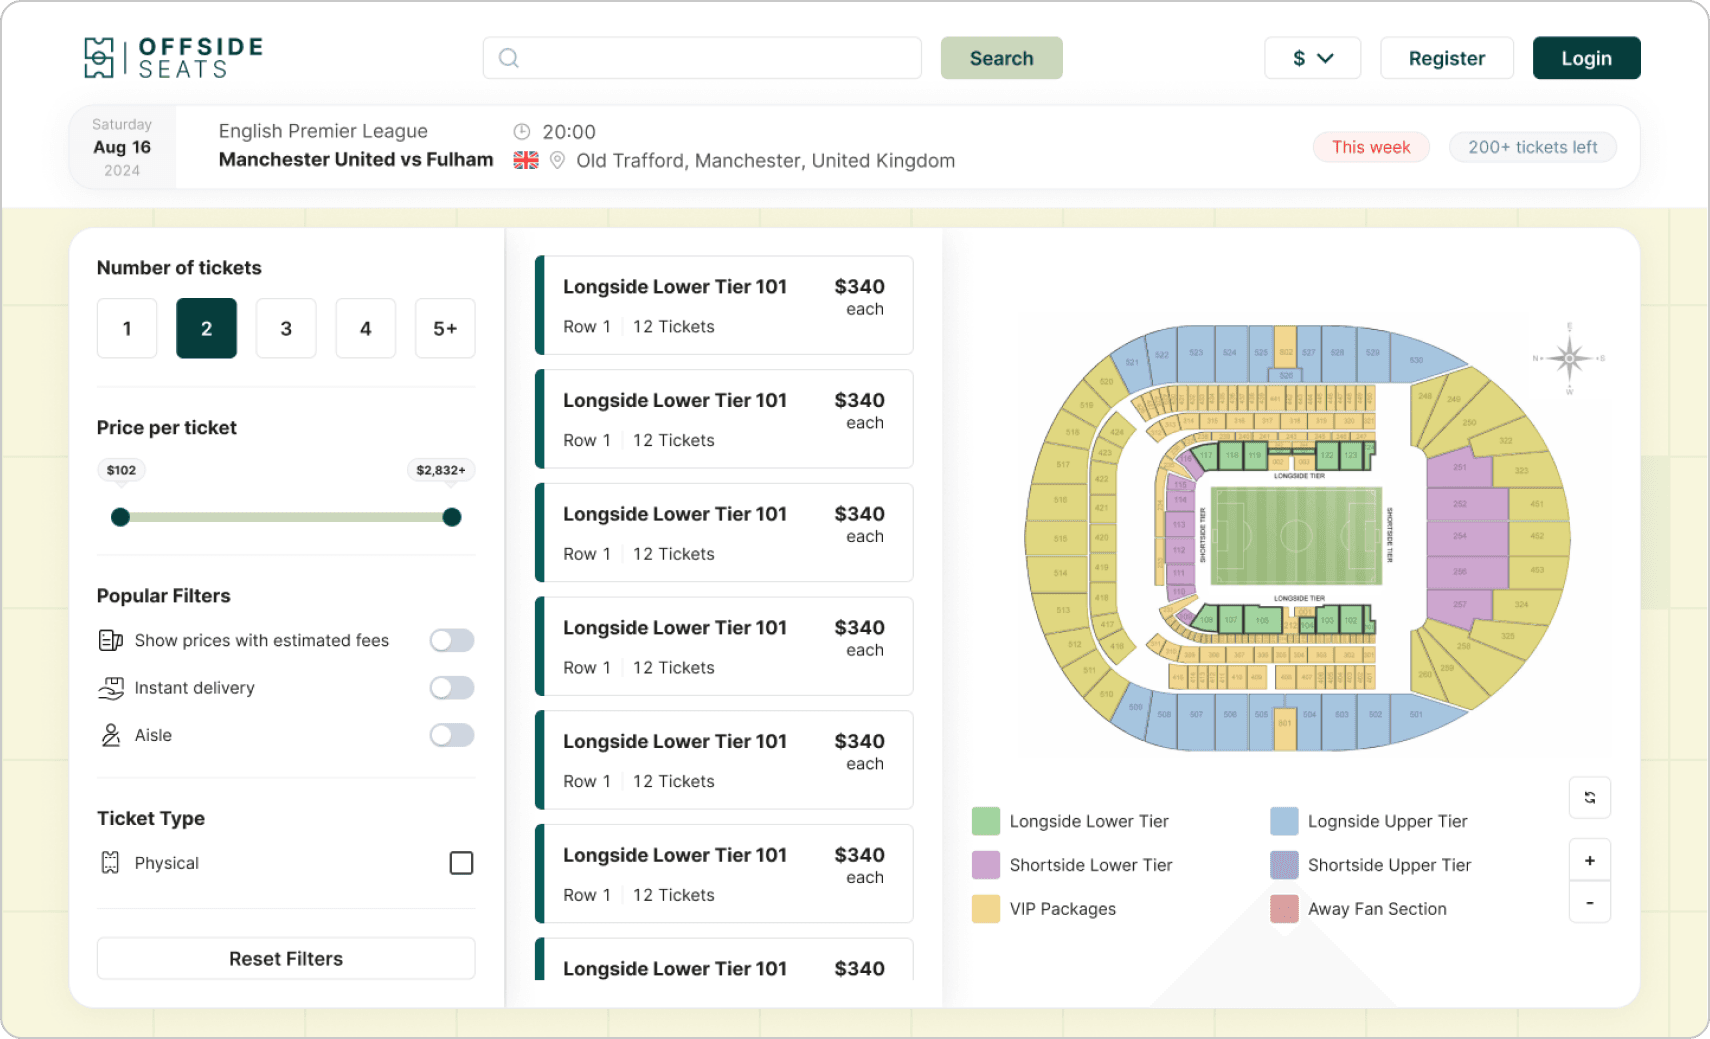Screen dimensions: 1710x1039
Task: Click Old Trafford venue address text
Action: 766,161
